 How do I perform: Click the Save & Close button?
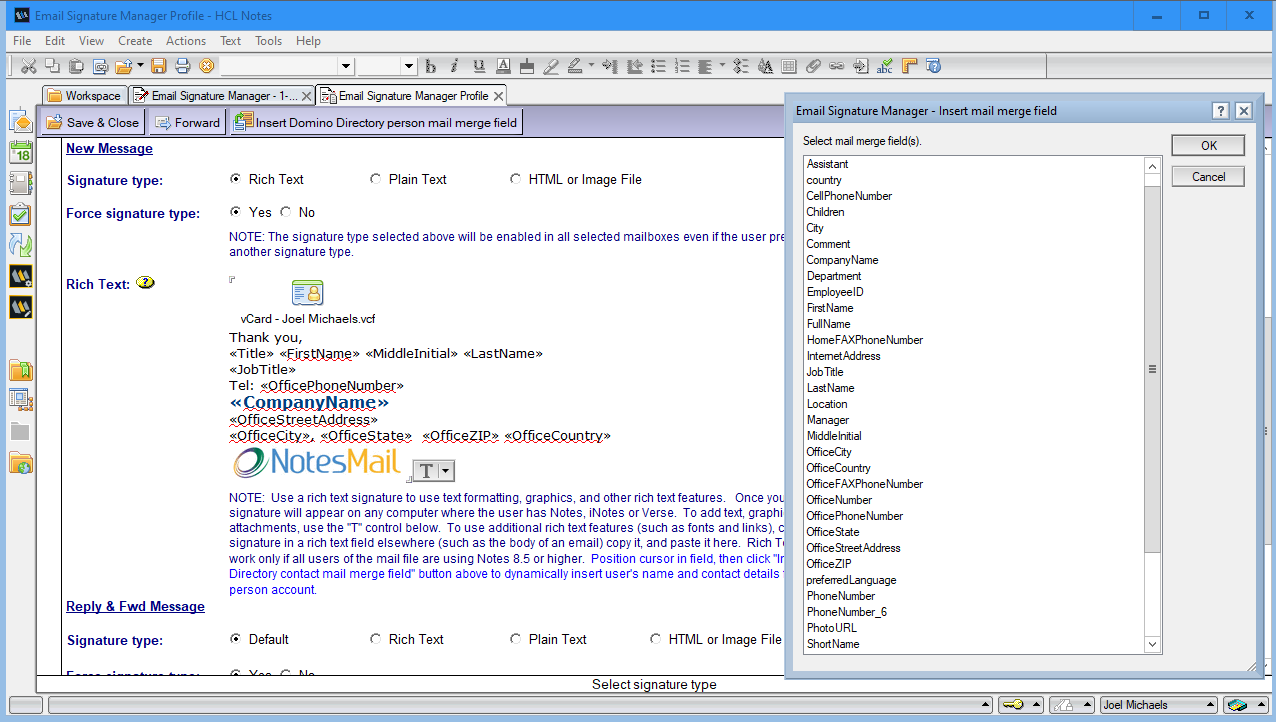(93, 122)
